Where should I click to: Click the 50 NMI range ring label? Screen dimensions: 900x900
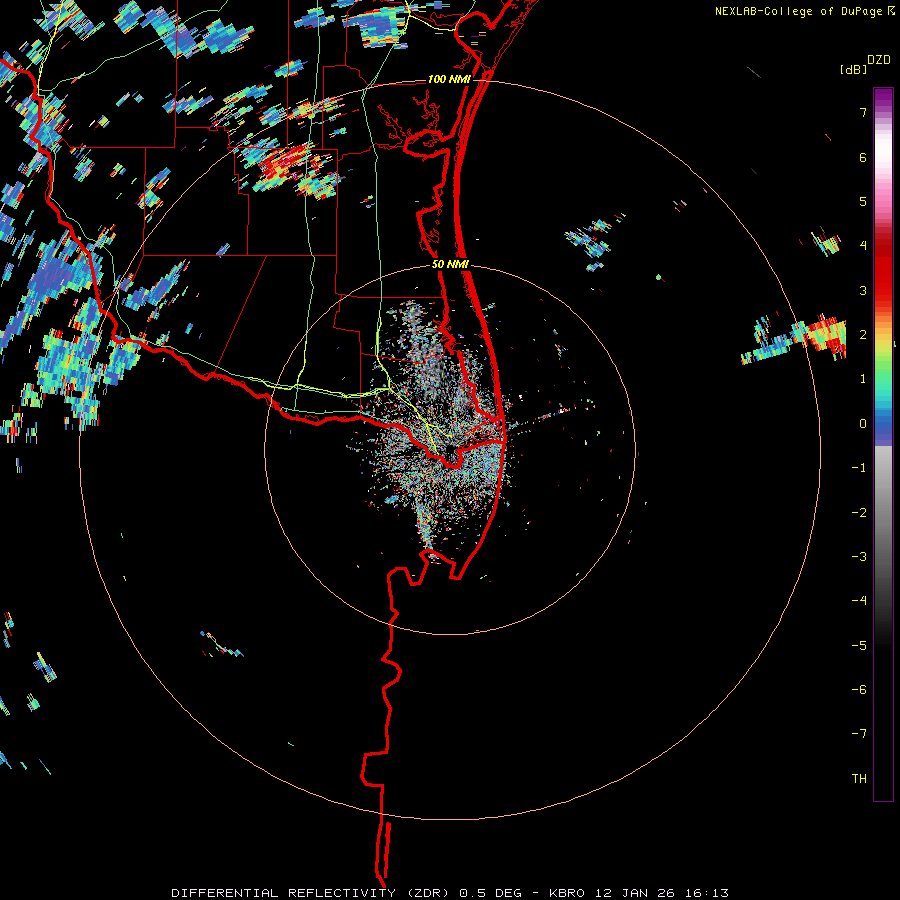click(x=450, y=264)
